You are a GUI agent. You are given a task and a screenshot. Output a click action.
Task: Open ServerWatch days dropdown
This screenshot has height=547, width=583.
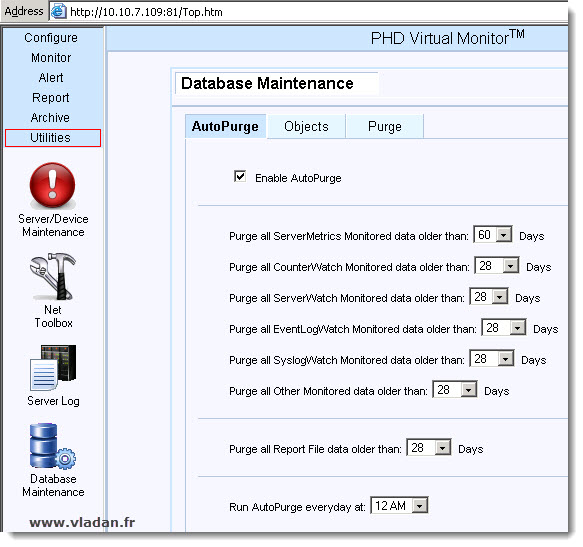[489, 297]
